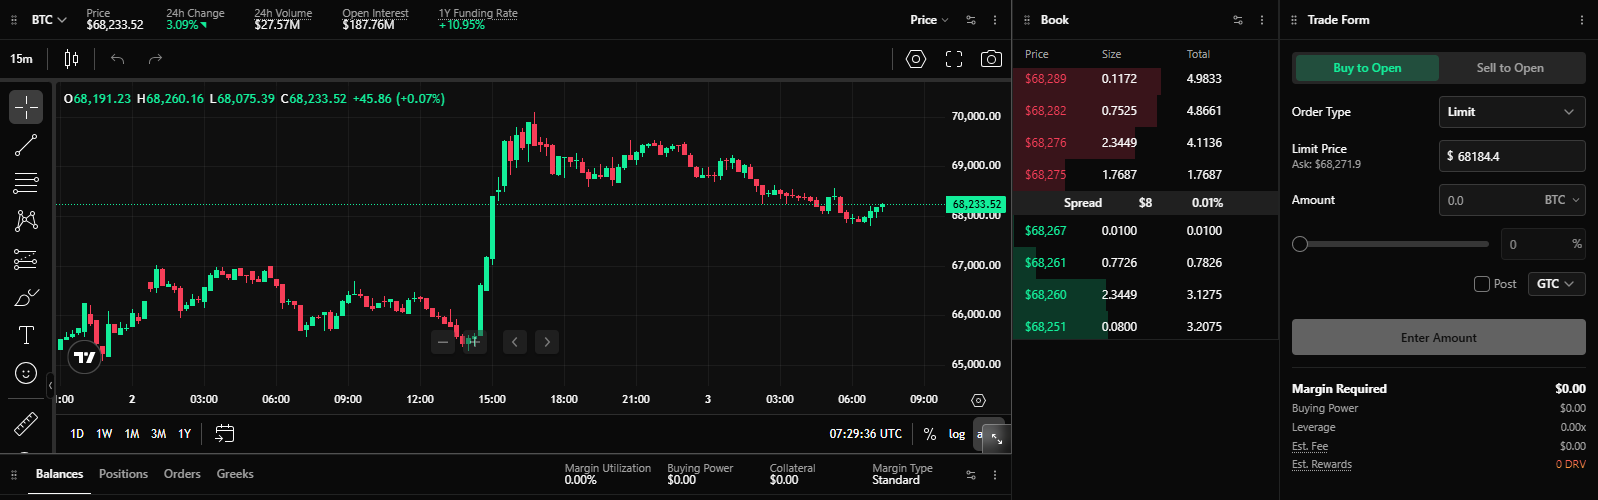Set chart range to 1D
This screenshot has width=1598, height=500.
coord(77,434)
